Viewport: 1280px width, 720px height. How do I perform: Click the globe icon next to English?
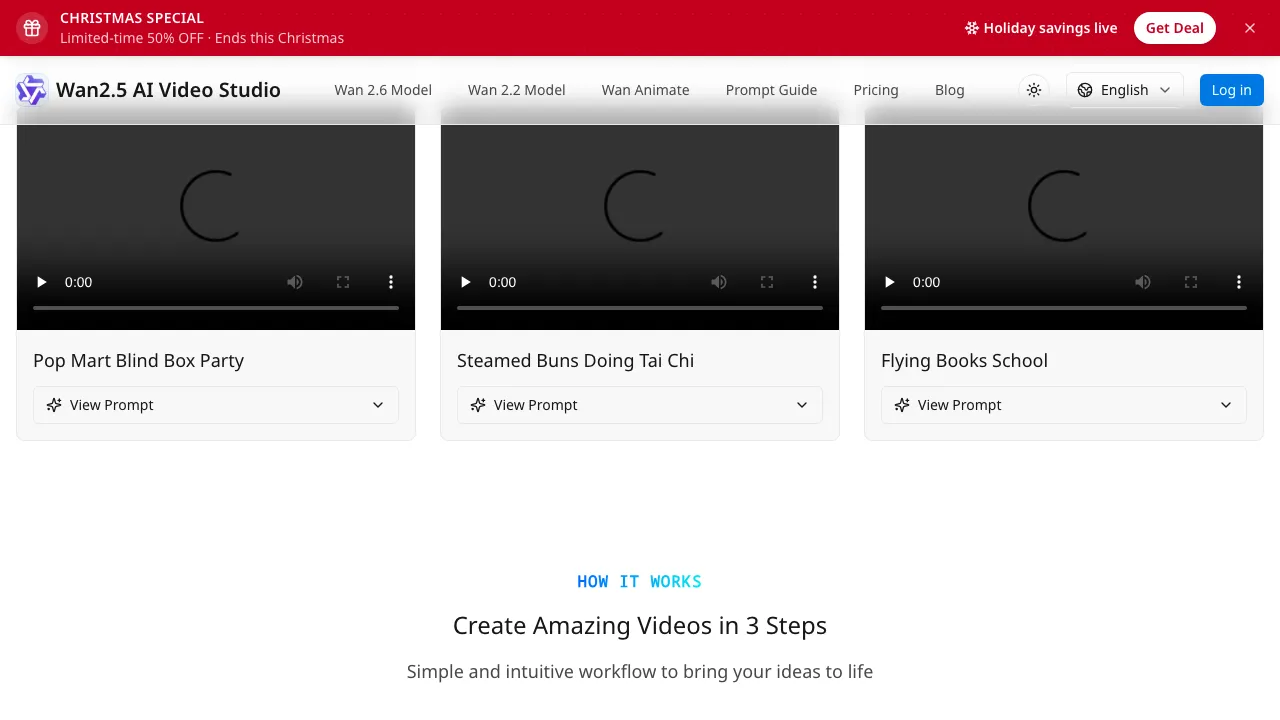click(x=1085, y=90)
